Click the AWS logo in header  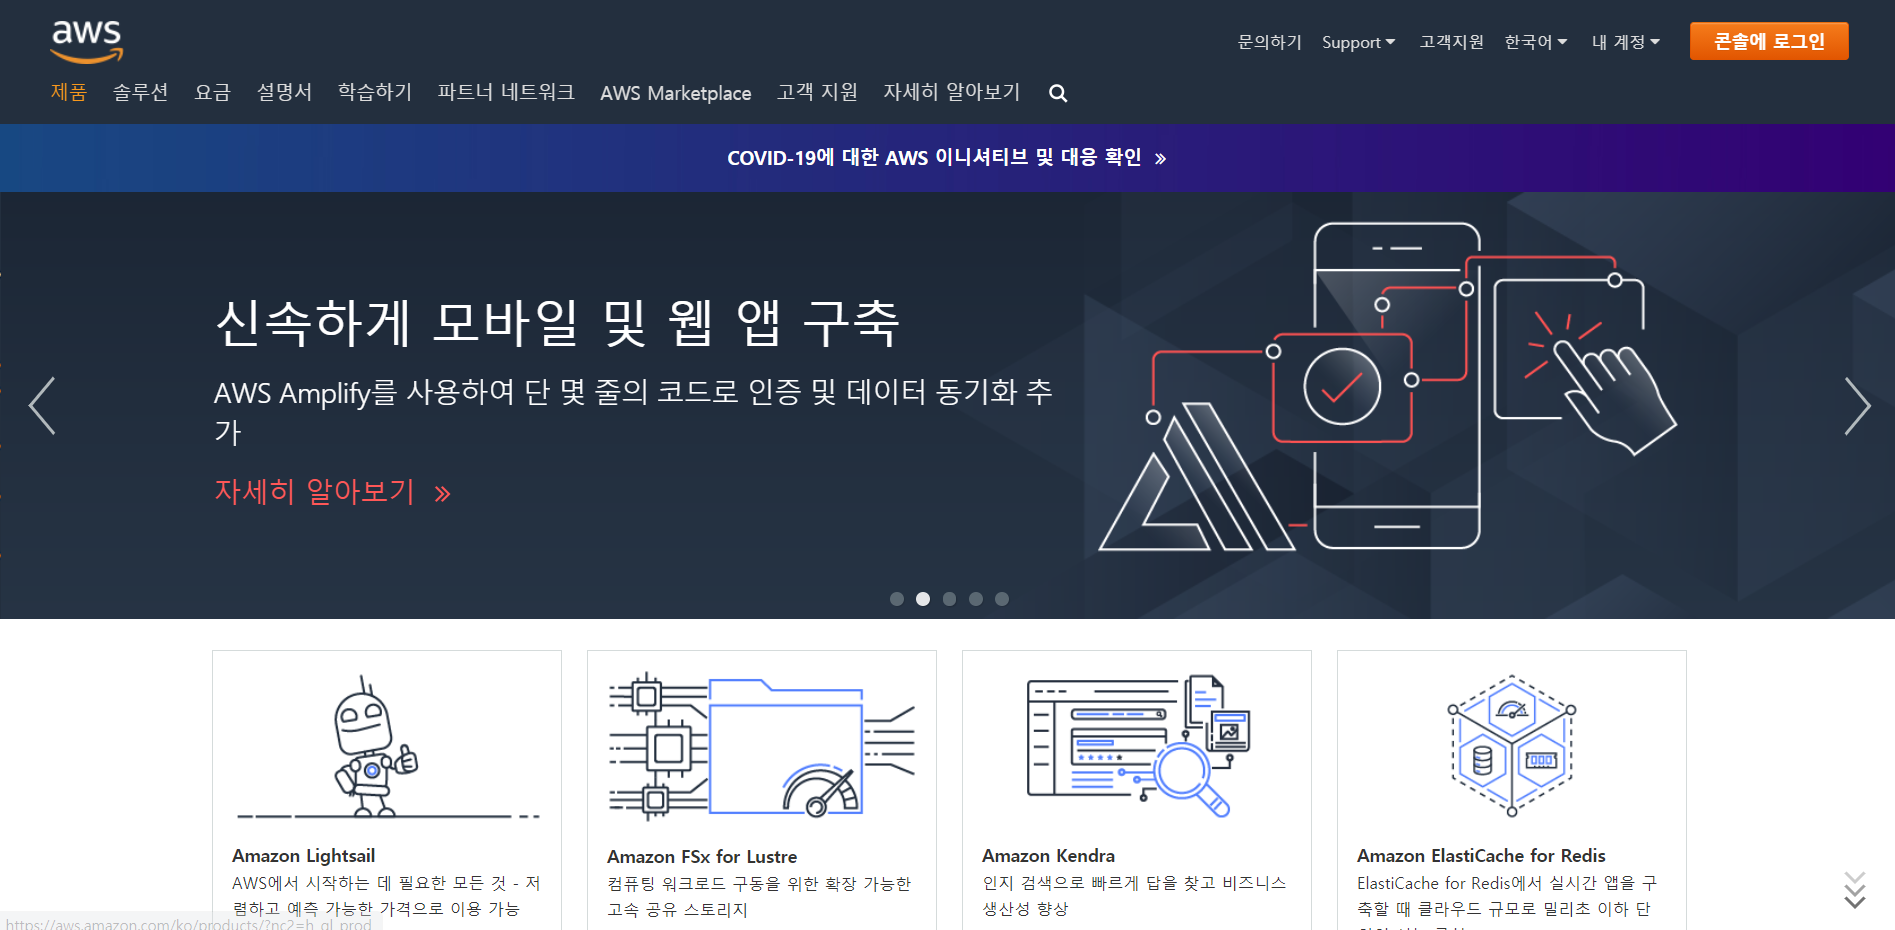coord(87,41)
